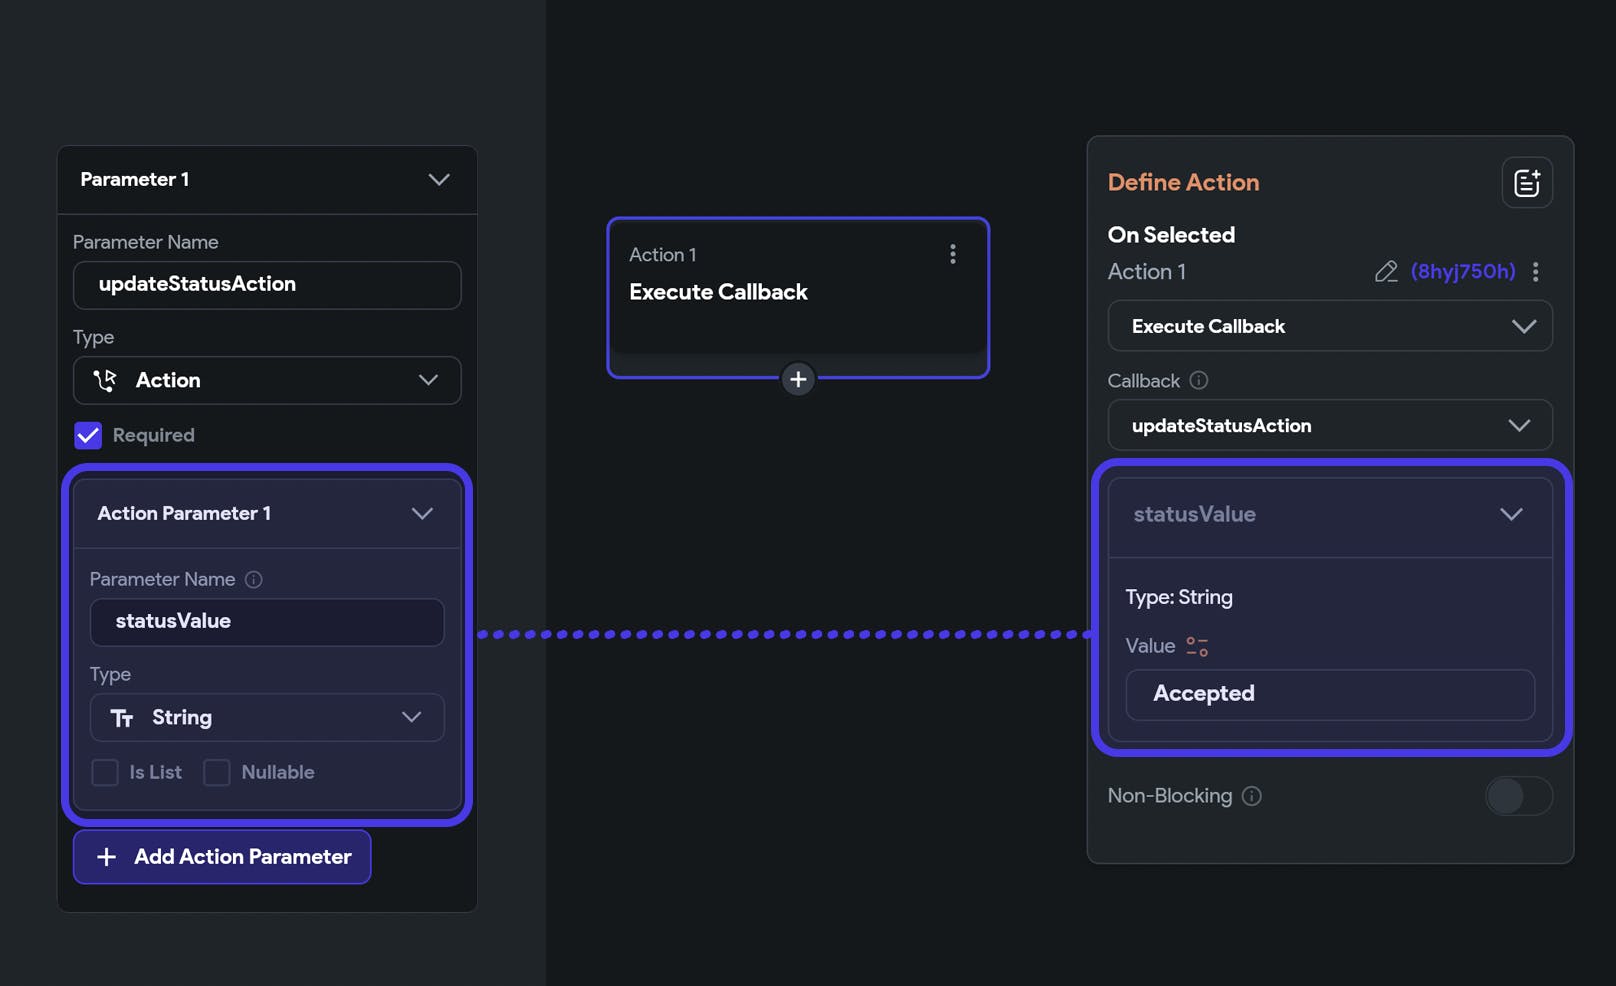Click the Type: String text
Image resolution: width=1616 pixels, height=986 pixels.
1179,597
